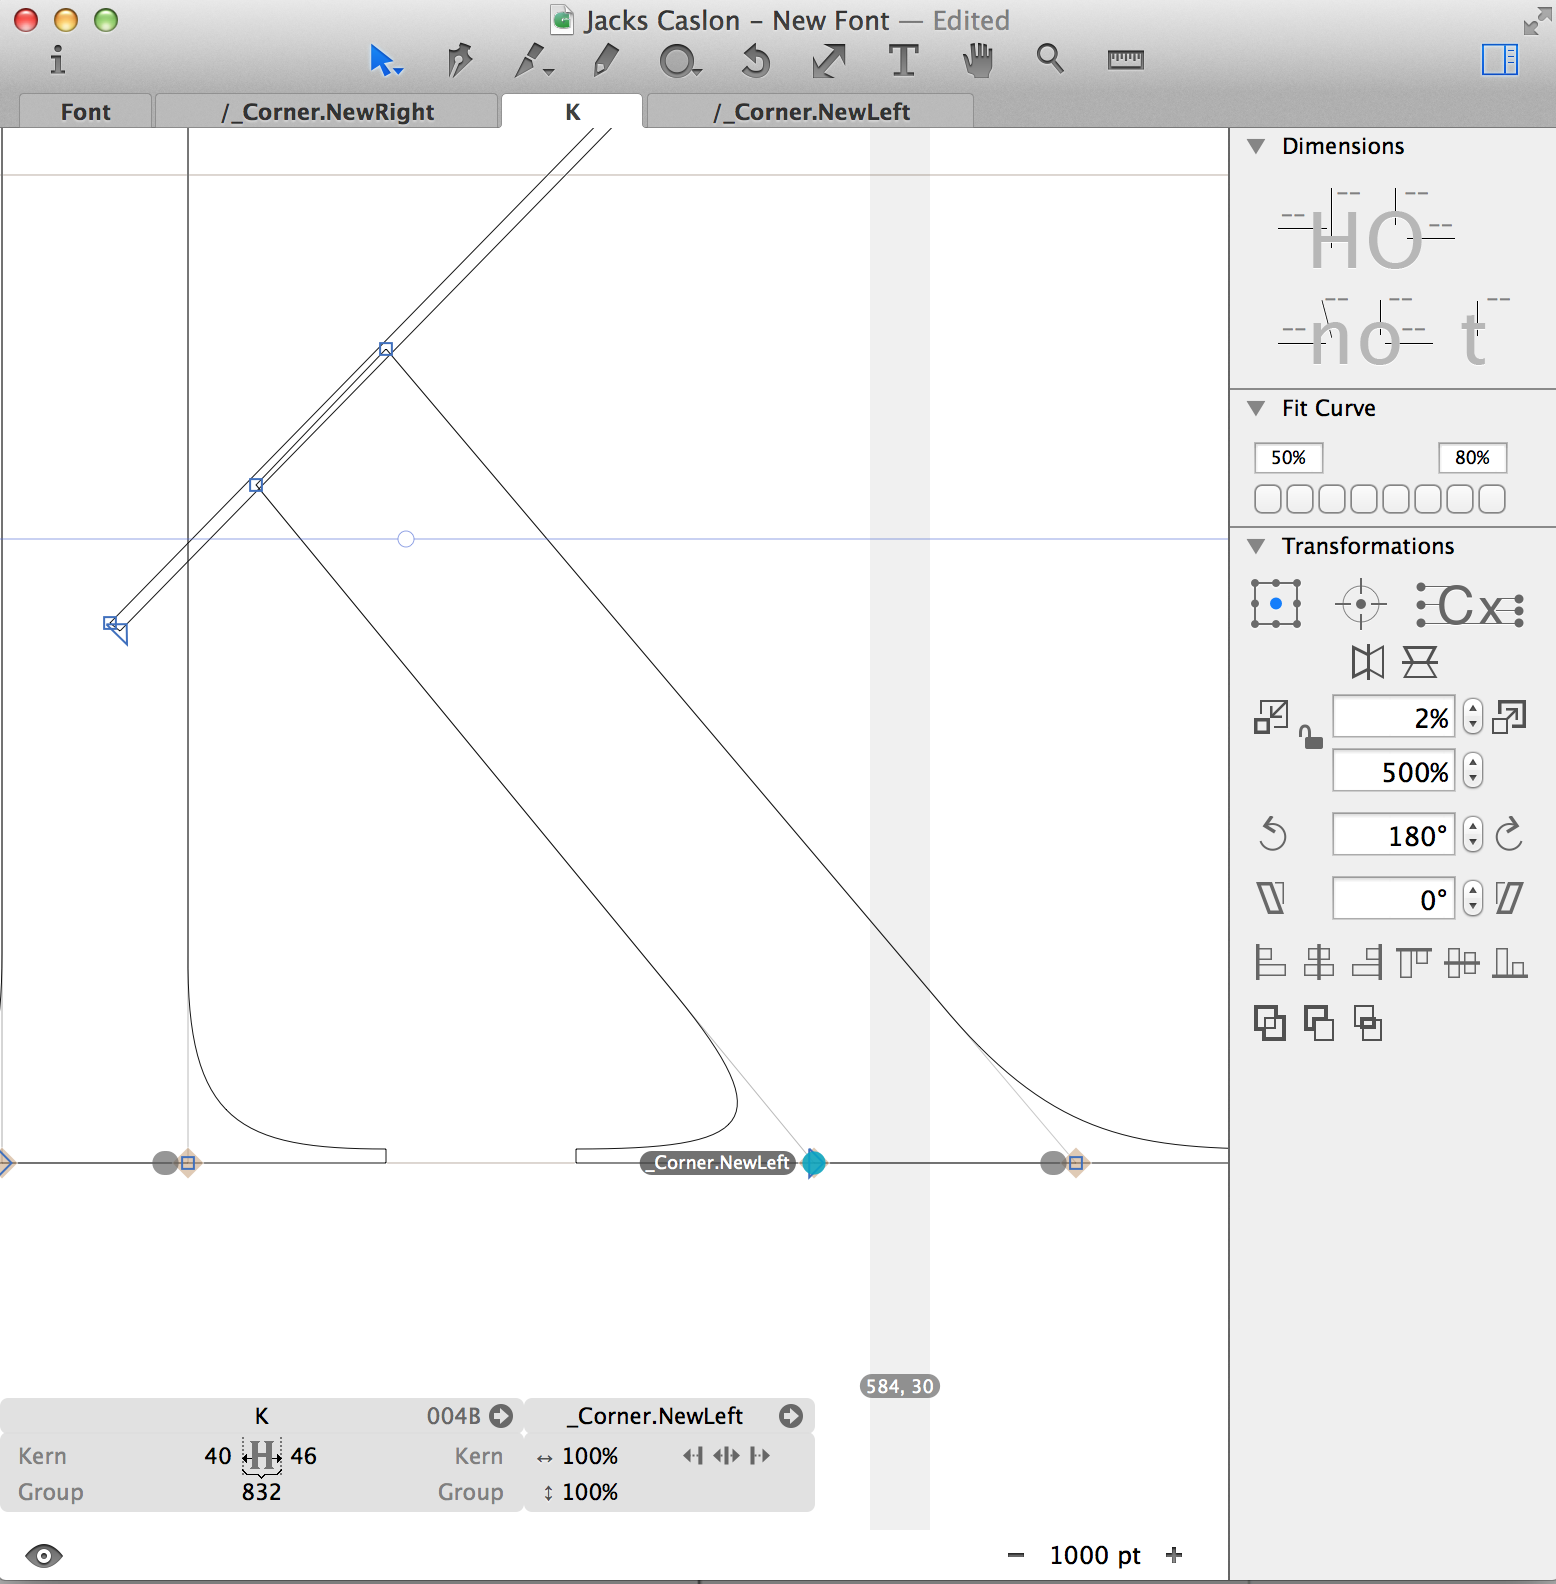The width and height of the screenshot is (1556, 1584).
Task: Select the Zoom magnifier tool
Action: point(1049,59)
